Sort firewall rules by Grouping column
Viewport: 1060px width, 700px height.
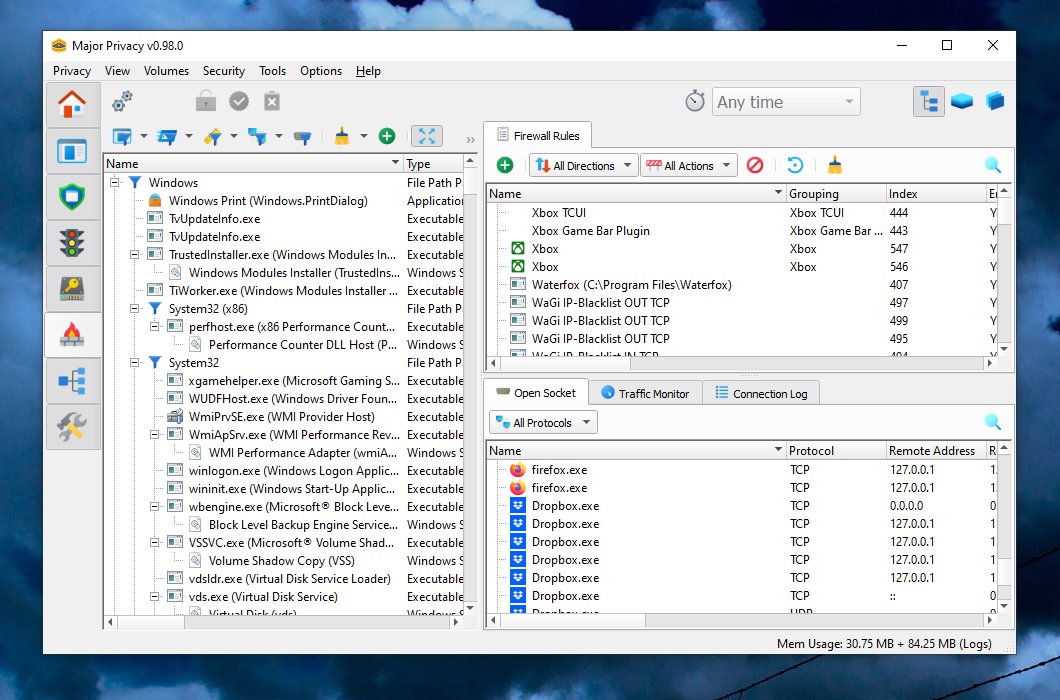point(836,193)
